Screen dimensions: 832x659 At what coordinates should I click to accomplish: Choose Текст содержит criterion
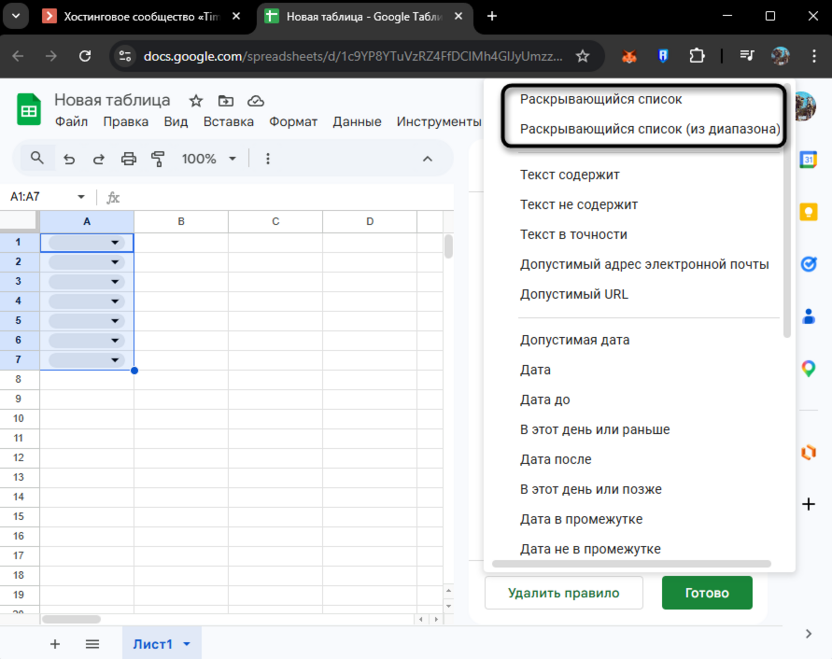click(570, 175)
